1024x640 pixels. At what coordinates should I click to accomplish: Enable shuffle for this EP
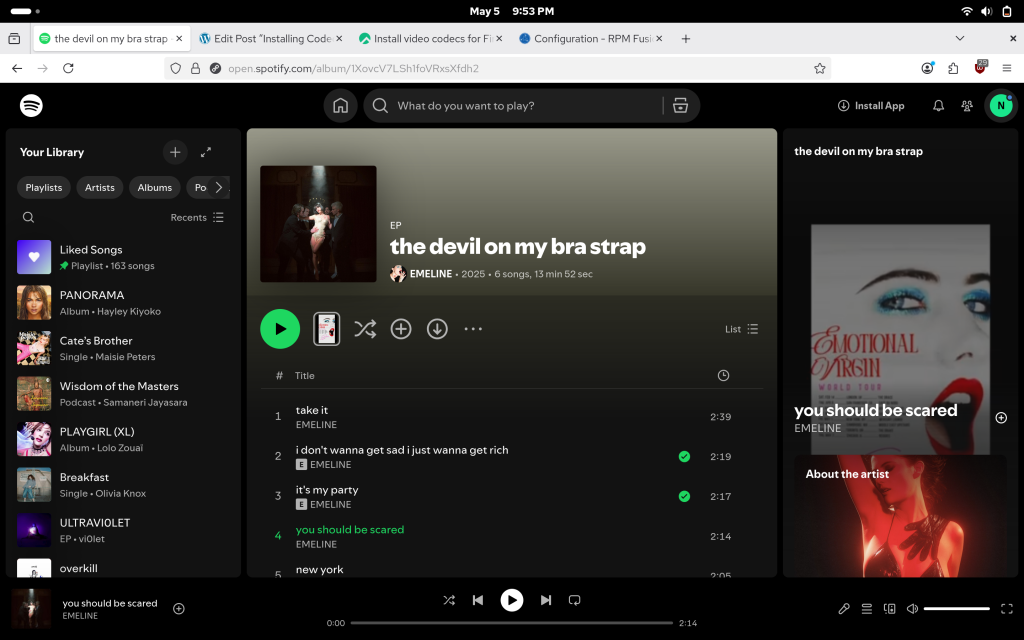(x=364, y=329)
